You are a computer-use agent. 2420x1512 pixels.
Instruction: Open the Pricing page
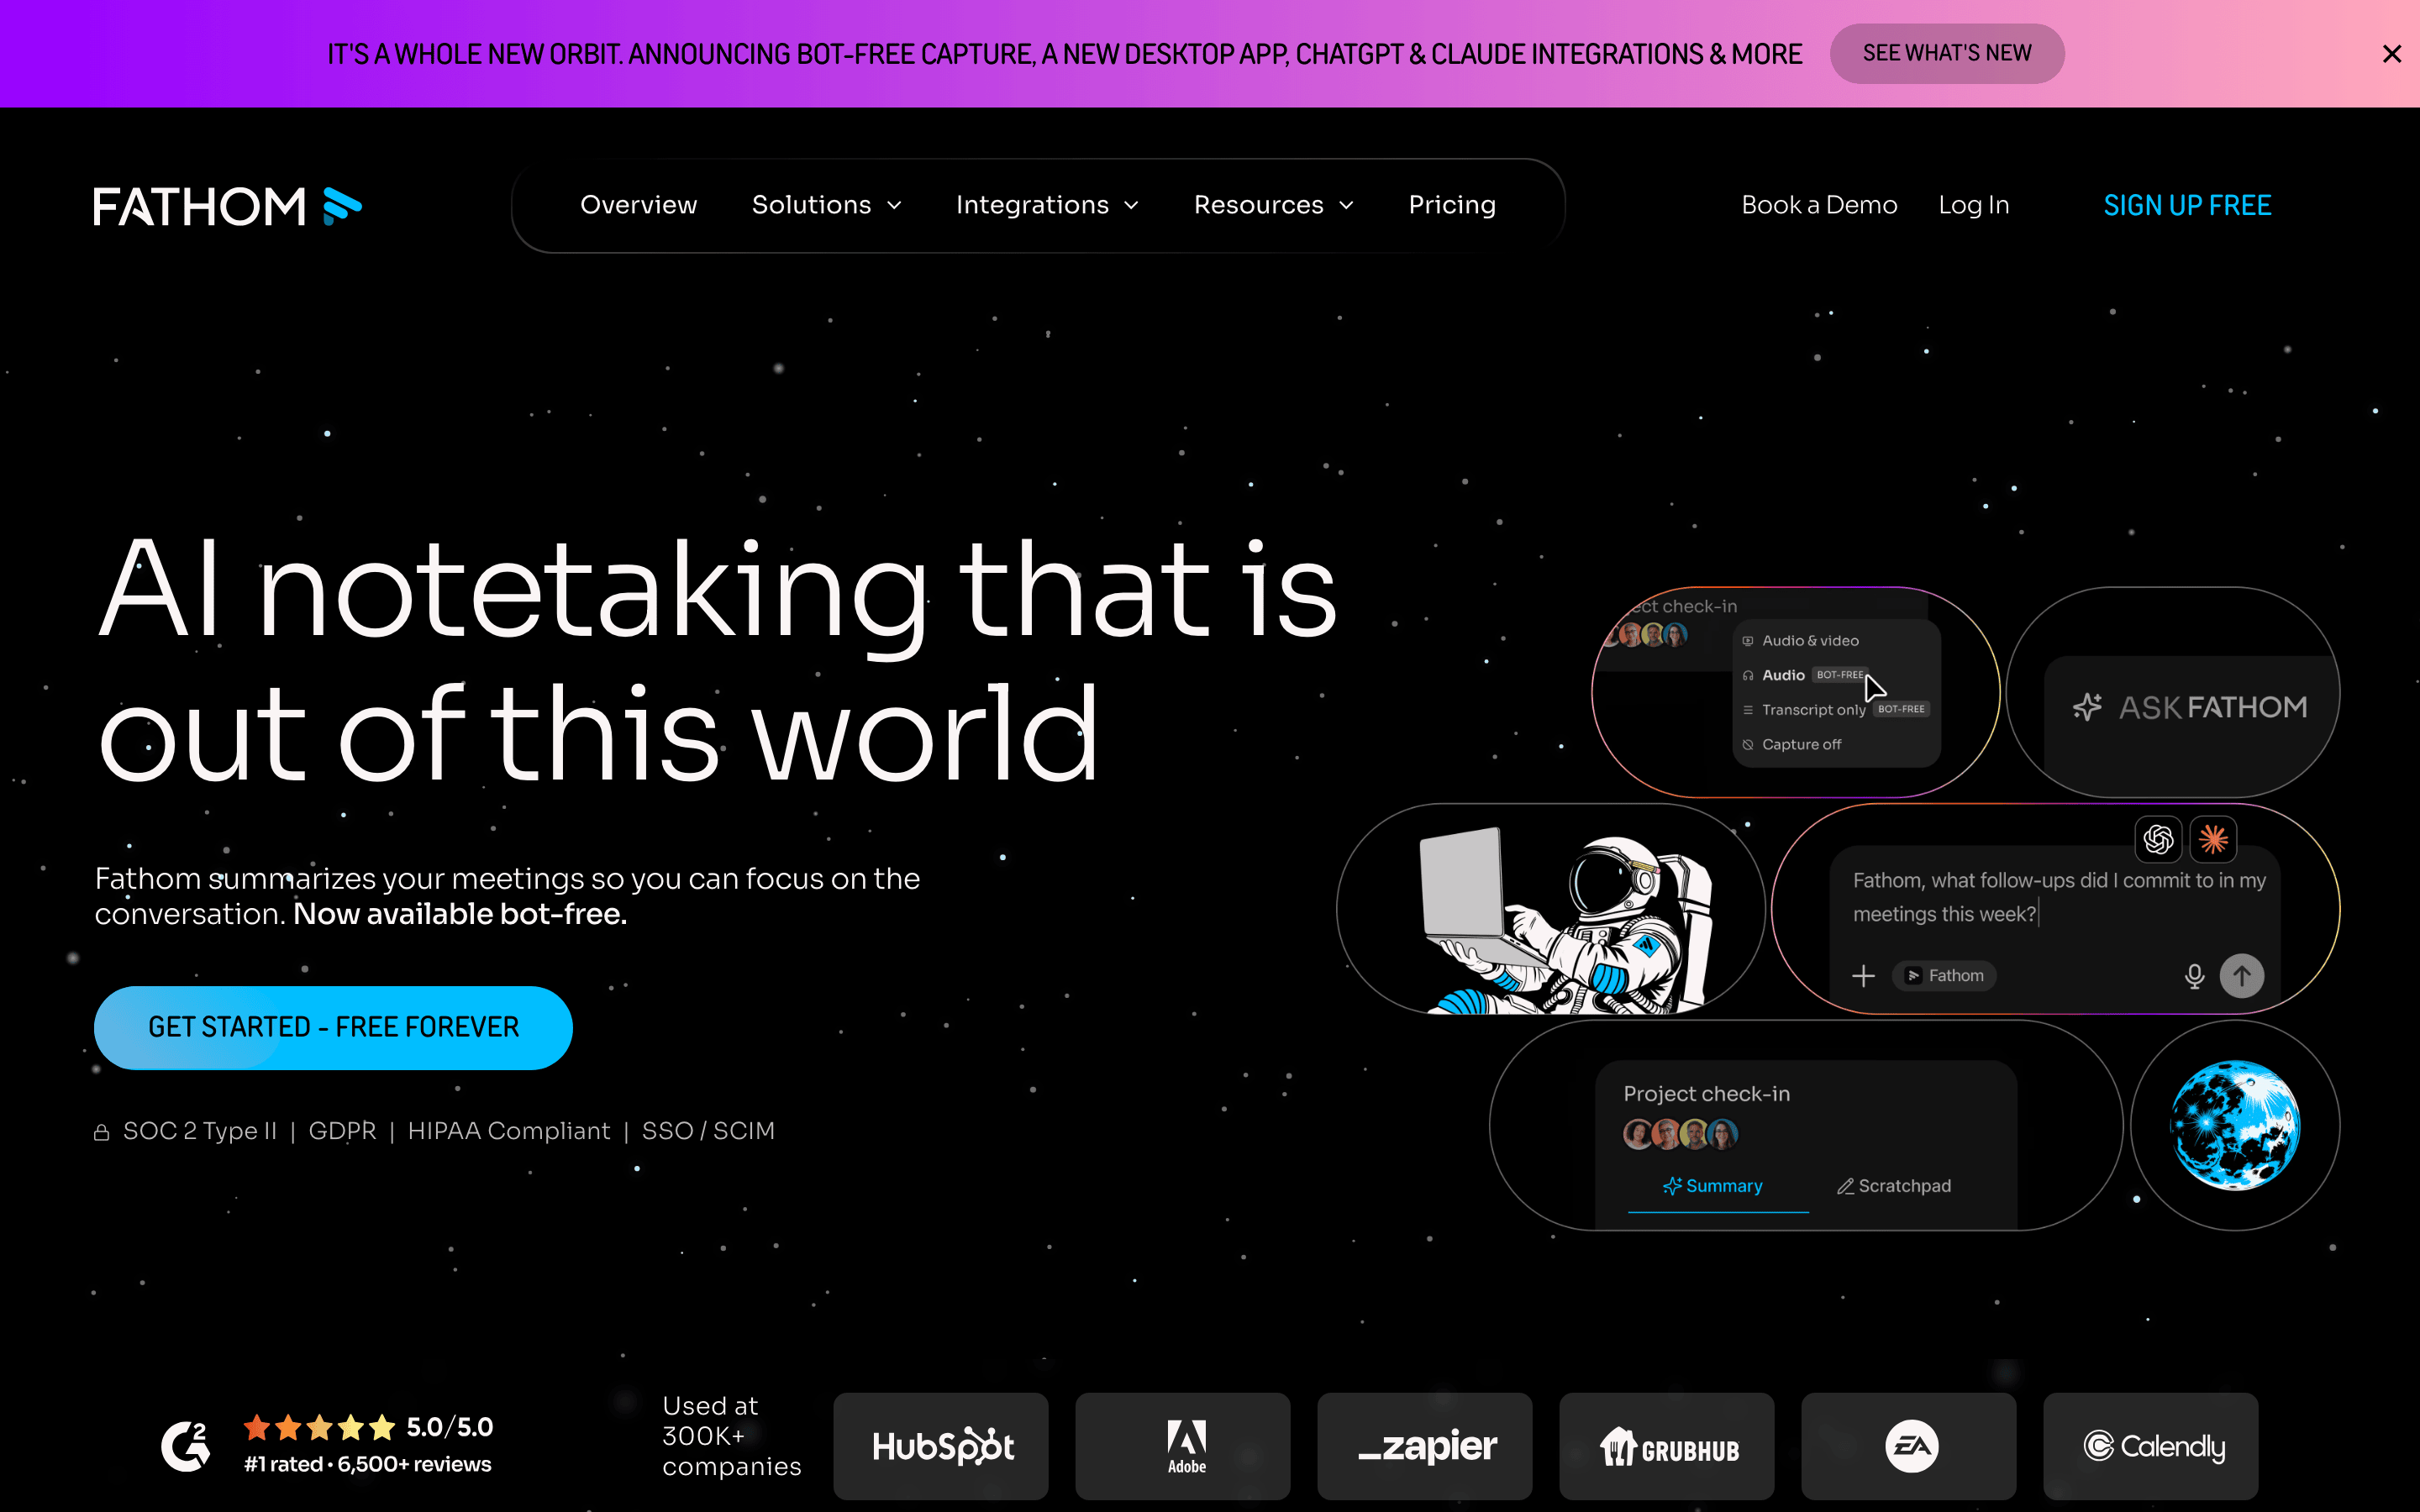tap(1452, 205)
